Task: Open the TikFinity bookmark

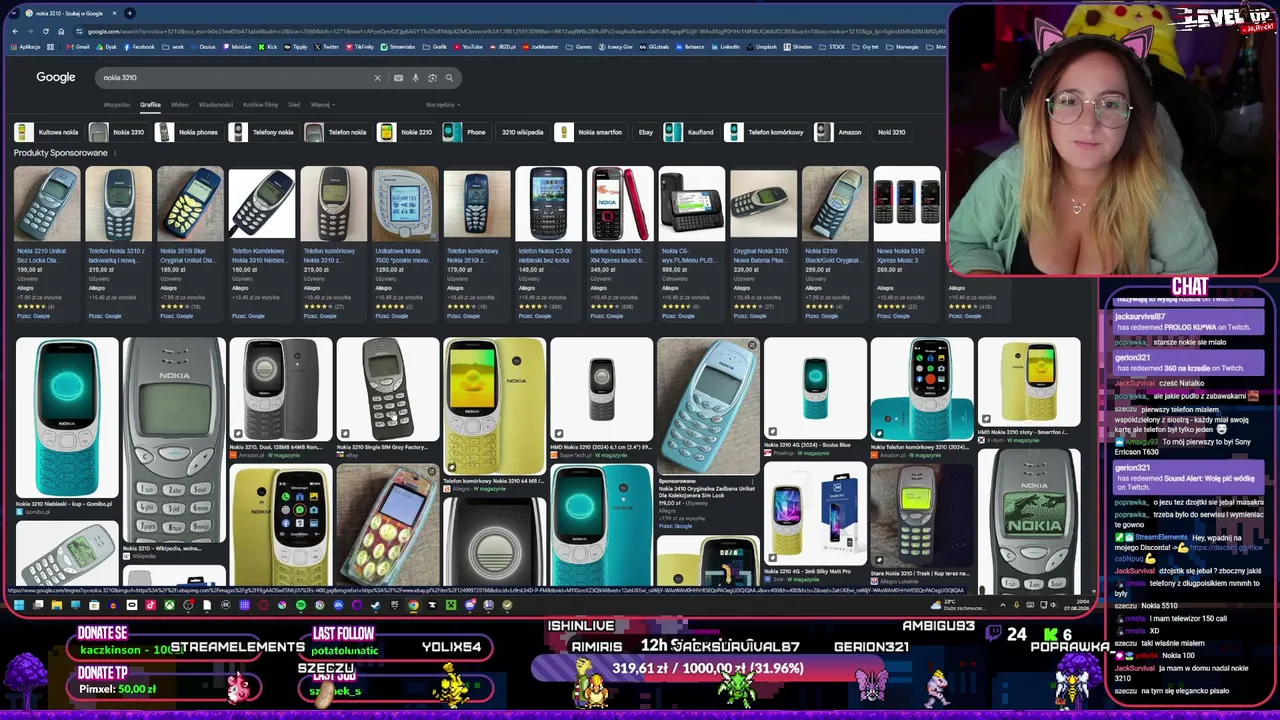Action: [360, 47]
